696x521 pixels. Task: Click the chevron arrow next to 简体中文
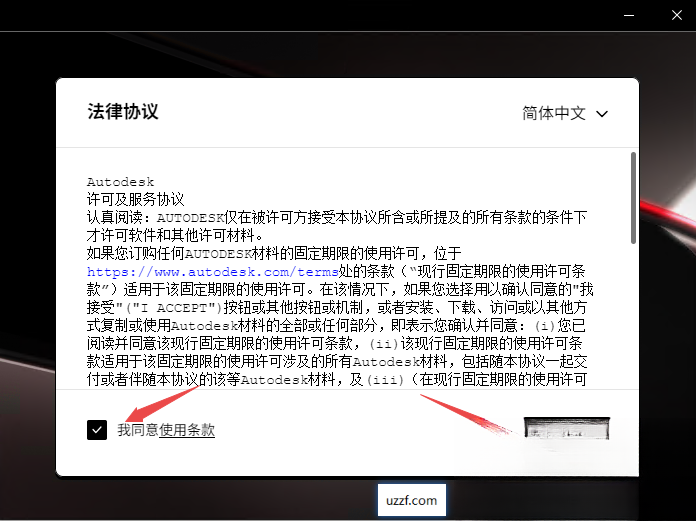point(601,114)
